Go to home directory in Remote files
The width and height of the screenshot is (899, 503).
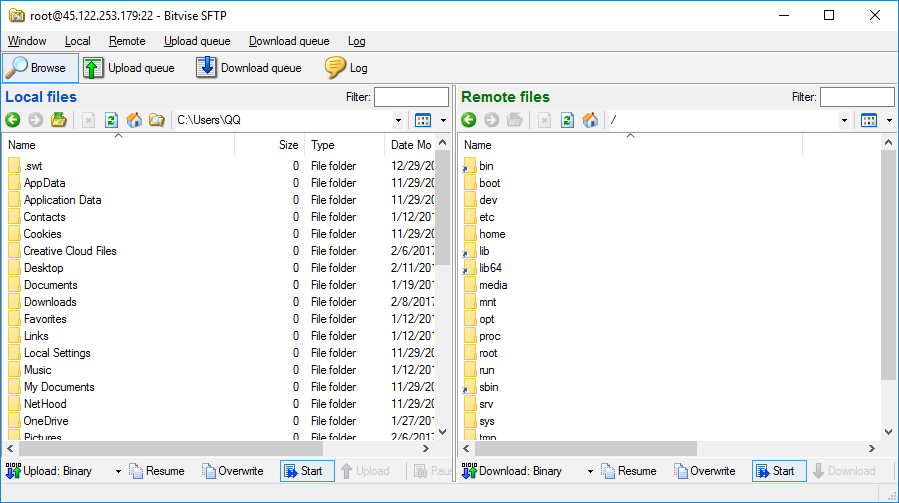(590, 120)
